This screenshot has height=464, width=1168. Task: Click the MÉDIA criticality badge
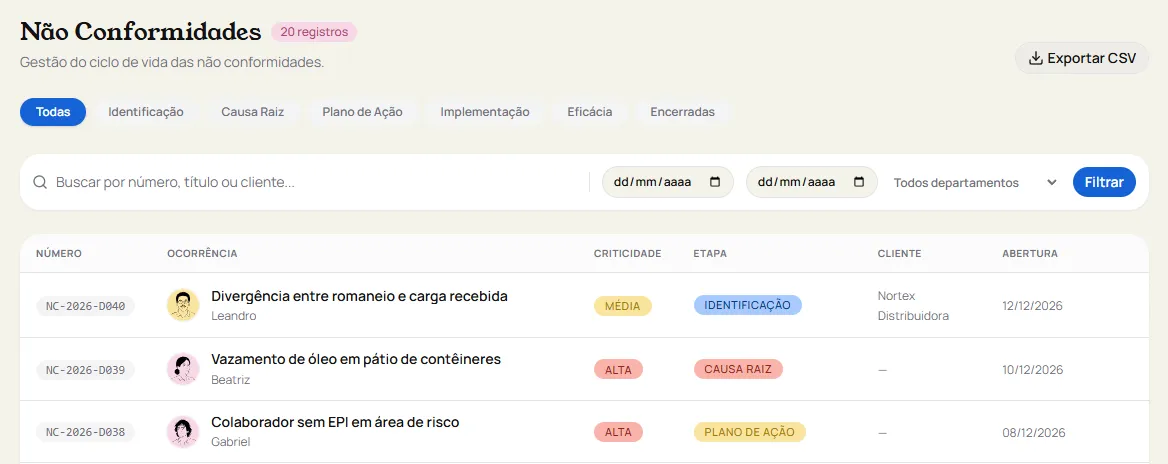click(x=623, y=306)
